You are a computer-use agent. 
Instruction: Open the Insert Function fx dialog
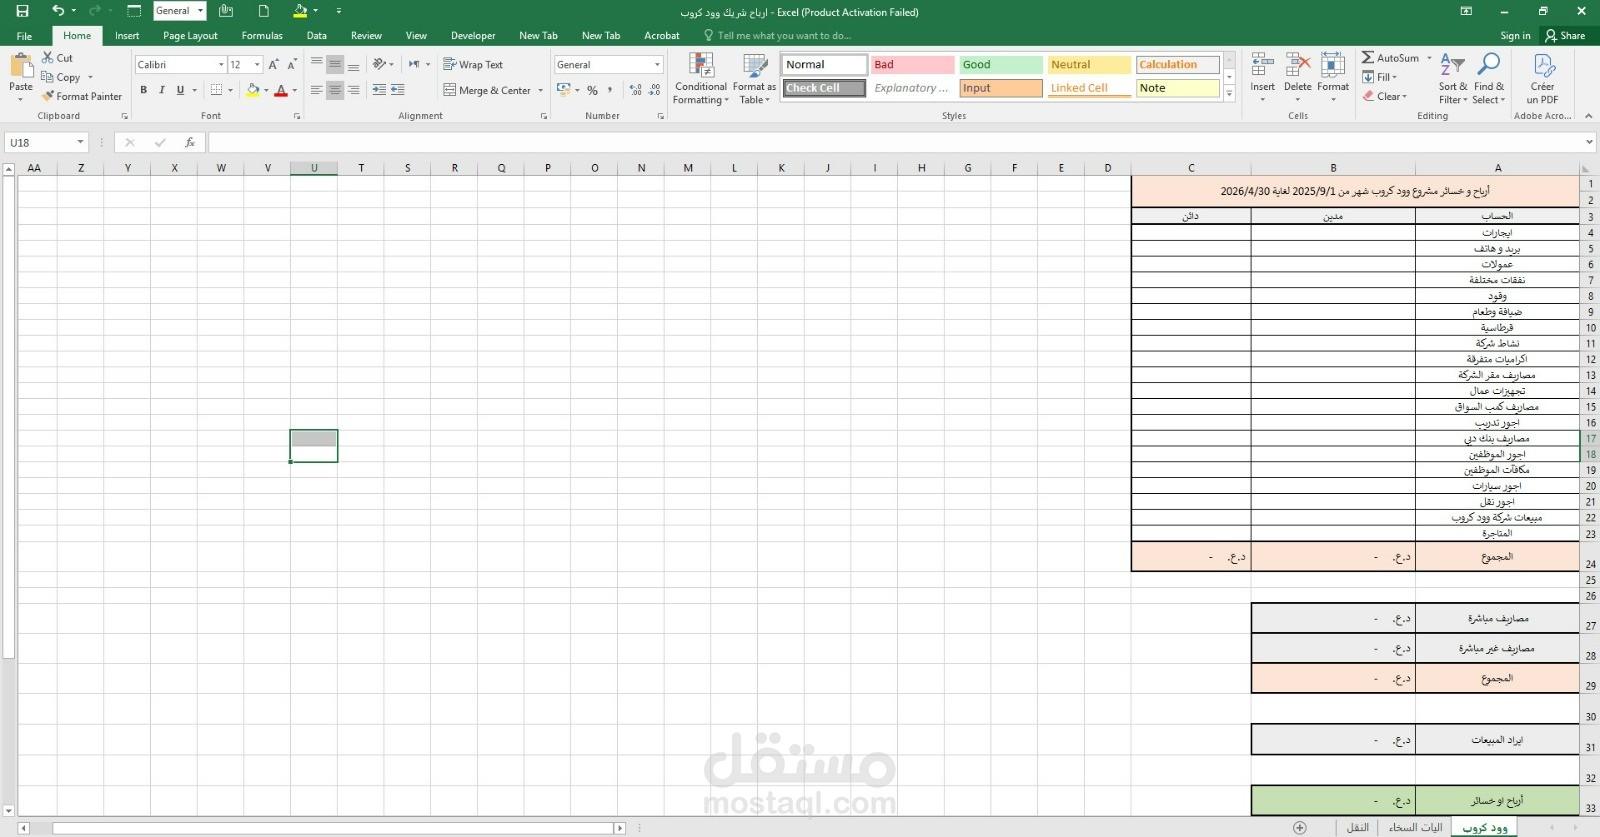coord(190,143)
